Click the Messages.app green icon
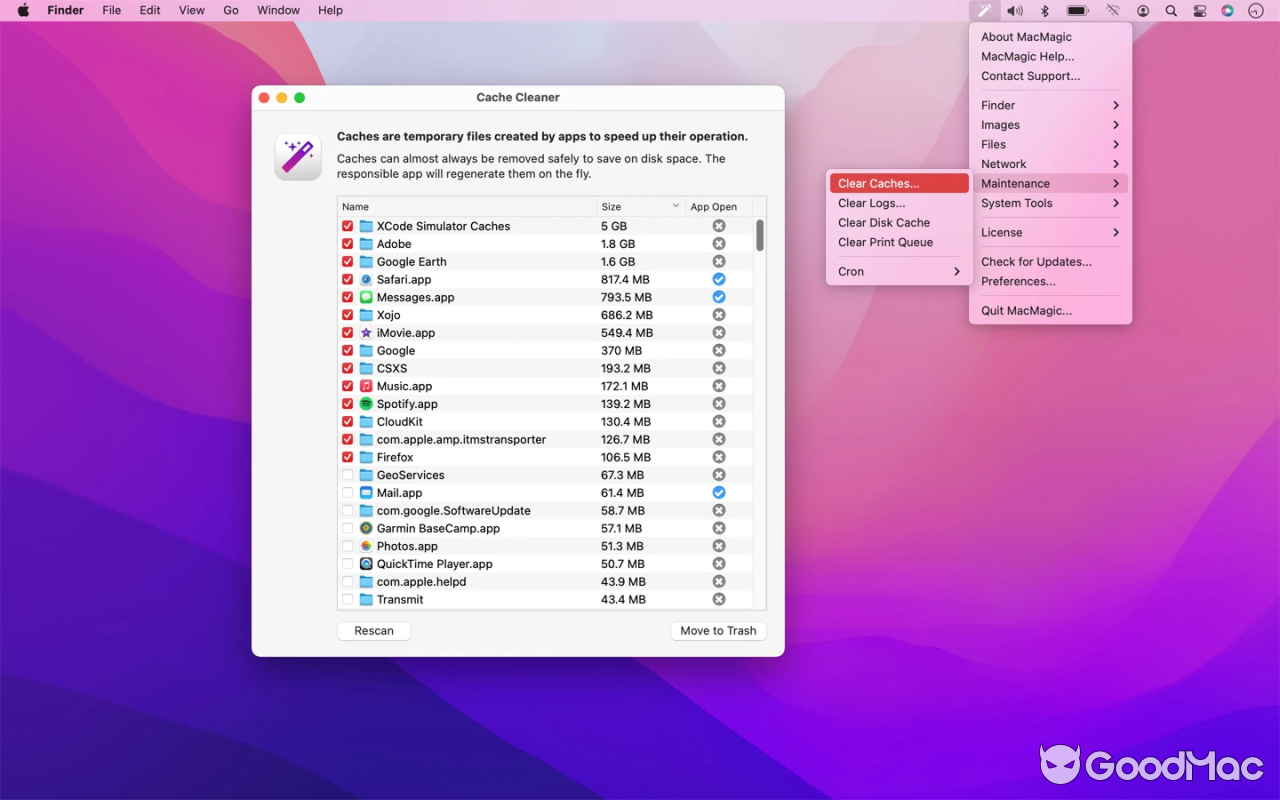 pyautogui.click(x=364, y=297)
